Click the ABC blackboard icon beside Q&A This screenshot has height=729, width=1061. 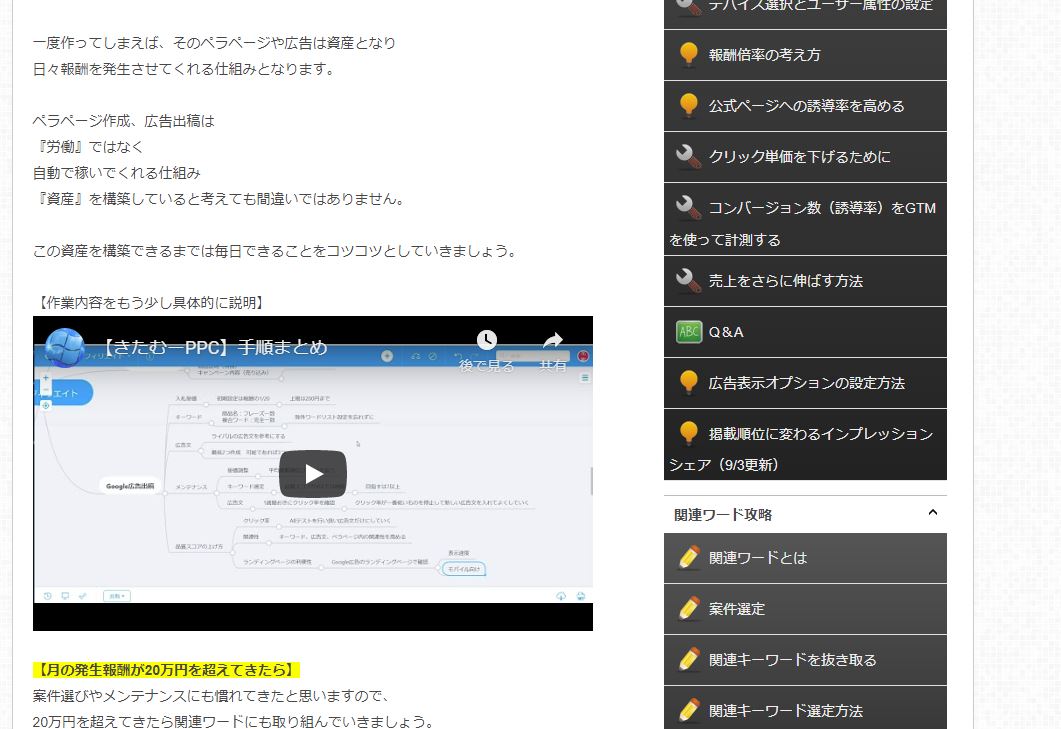[689, 332]
